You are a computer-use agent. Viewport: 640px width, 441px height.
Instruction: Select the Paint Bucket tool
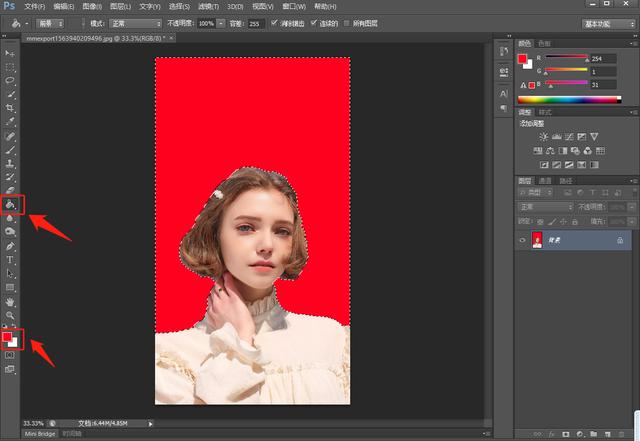pos(11,204)
